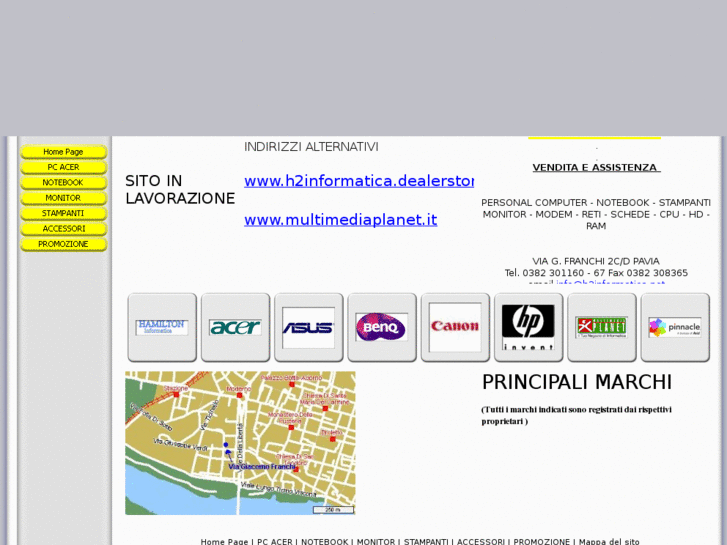Select STAMPANTI in footer navigation
This screenshot has width=727, height=545.
(x=426, y=541)
